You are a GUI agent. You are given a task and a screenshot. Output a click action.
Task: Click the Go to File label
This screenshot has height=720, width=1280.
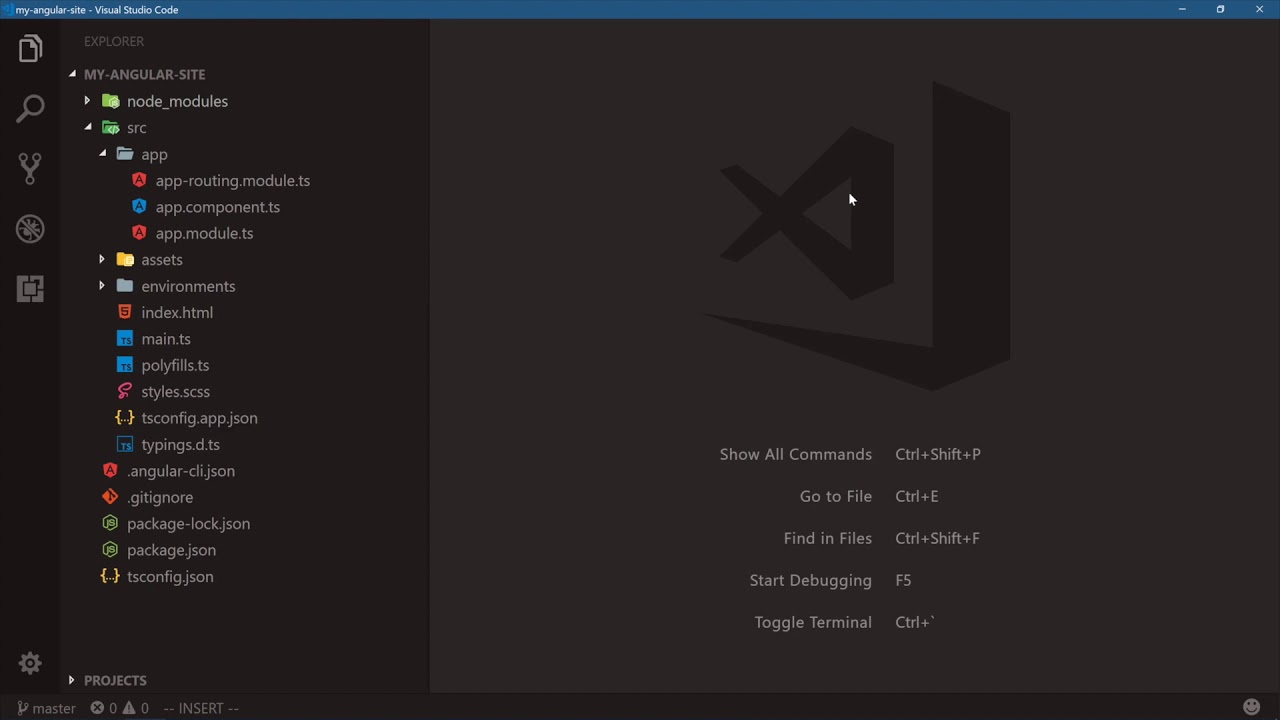[836, 496]
